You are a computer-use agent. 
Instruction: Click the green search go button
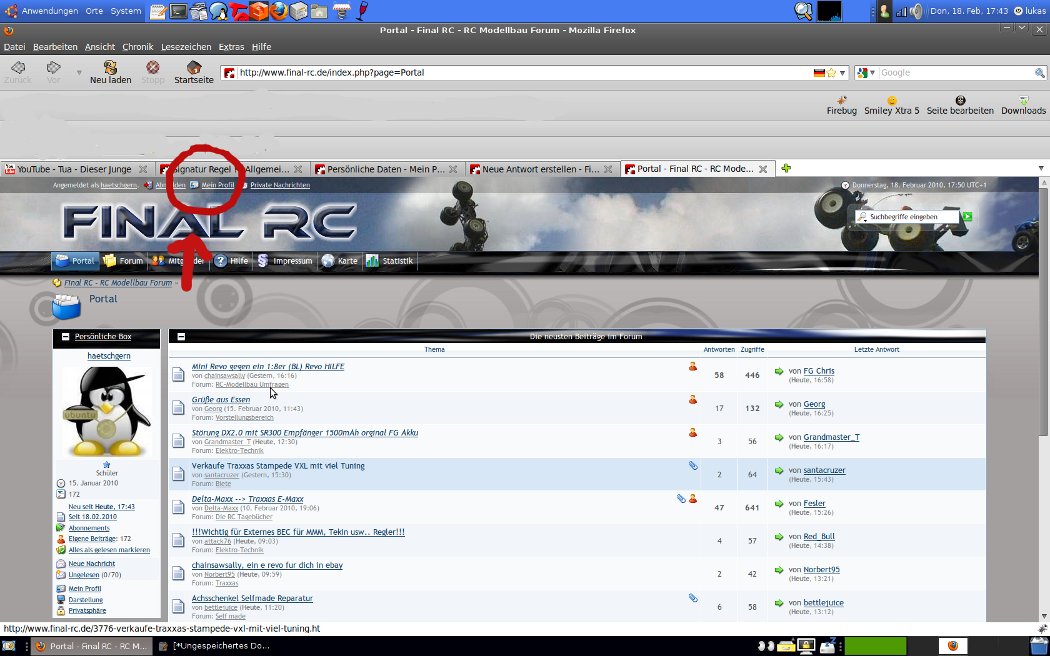(x=967, y=216)
